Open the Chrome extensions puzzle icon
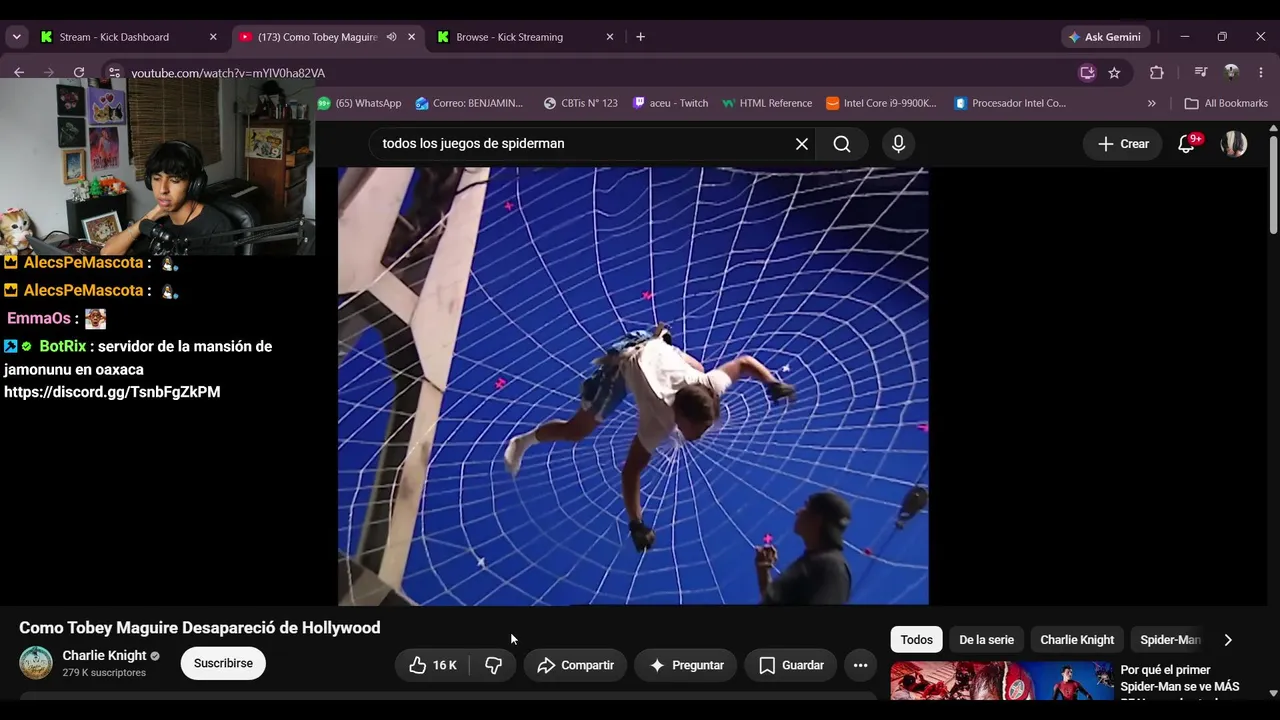1280x720 pixels. click(x=1157, y=73)
